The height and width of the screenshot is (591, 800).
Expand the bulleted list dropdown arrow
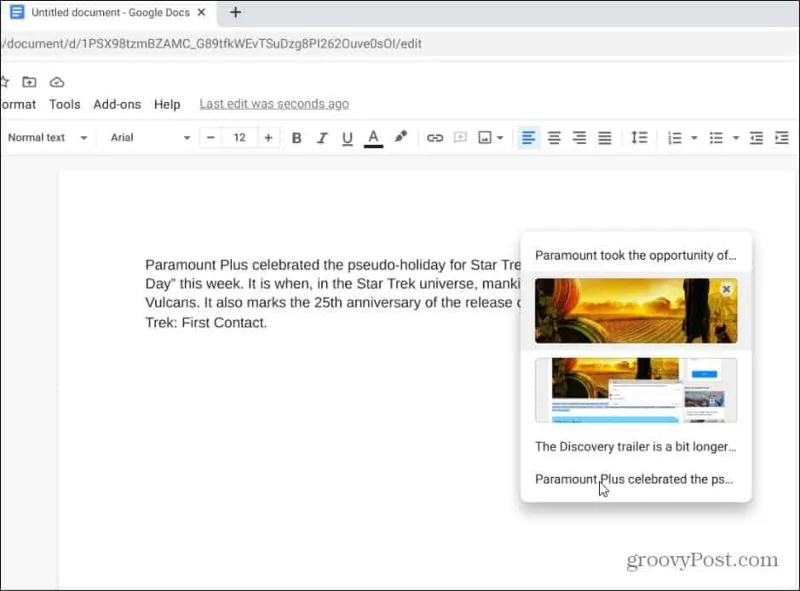(x=736, y=138)
